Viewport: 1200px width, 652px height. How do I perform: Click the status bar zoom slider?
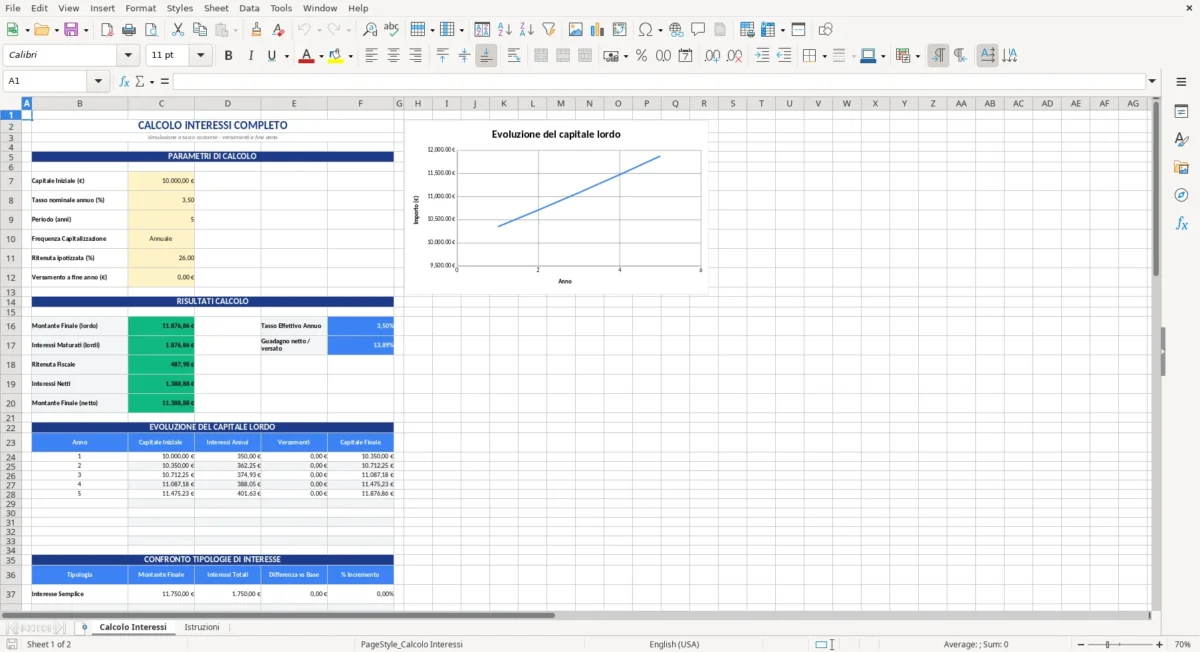click(1119, 645)
